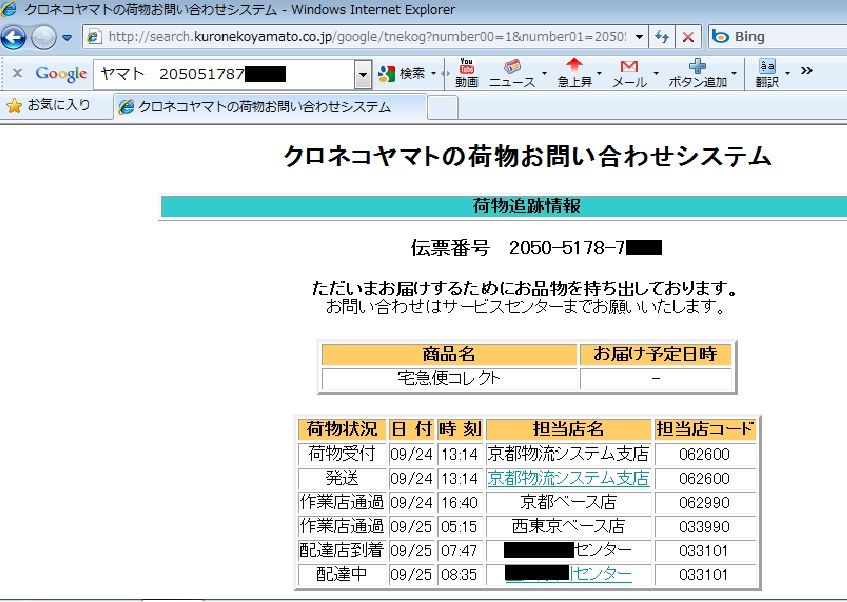
Task: Click the 荷物受付 status cell
Action: click(342, 453)
